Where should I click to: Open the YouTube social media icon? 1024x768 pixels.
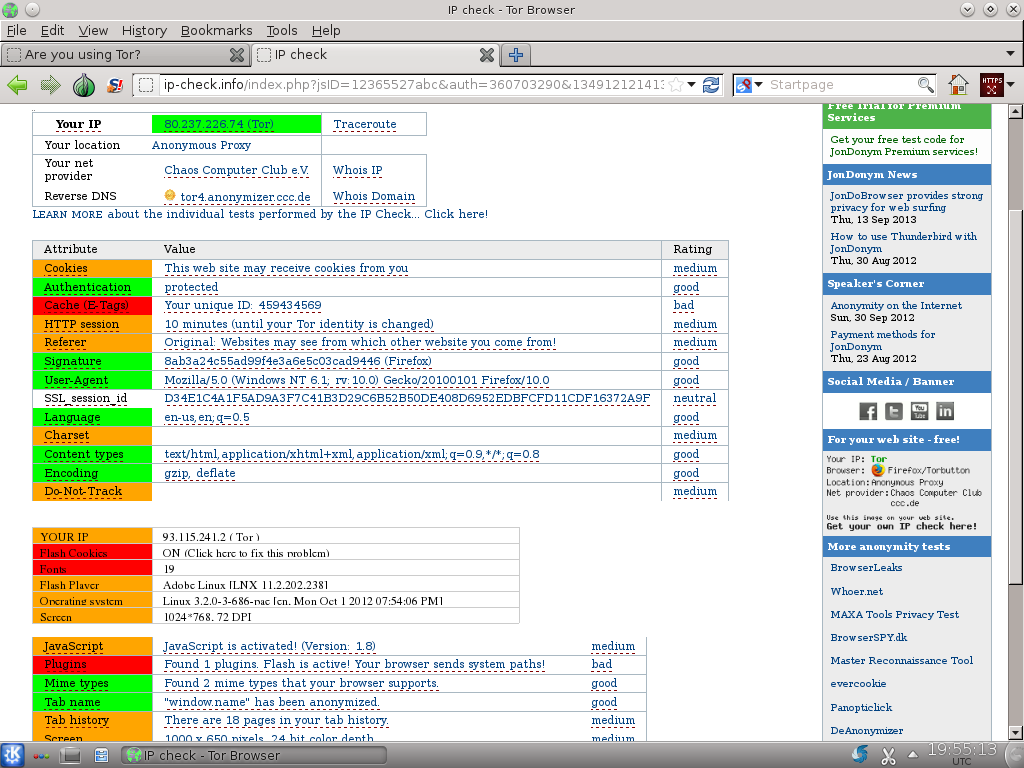click(919, 411)
